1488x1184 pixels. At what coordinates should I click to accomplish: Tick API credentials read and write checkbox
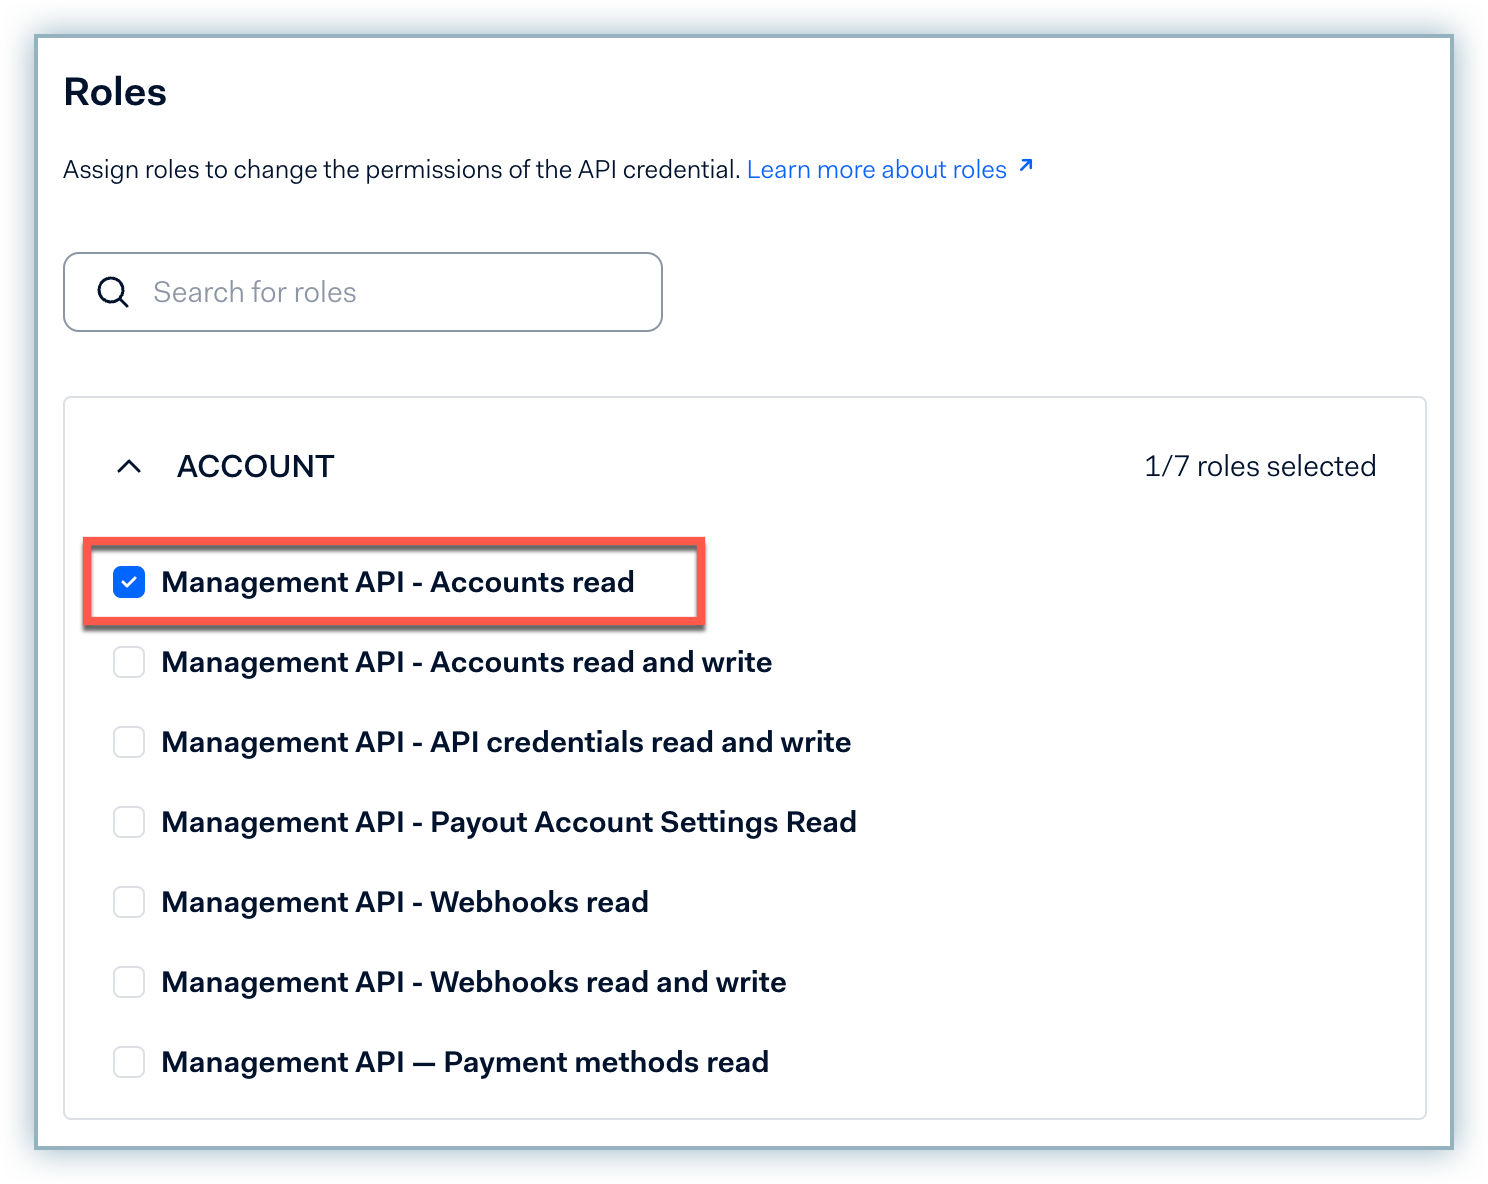(x=129, y=742)
